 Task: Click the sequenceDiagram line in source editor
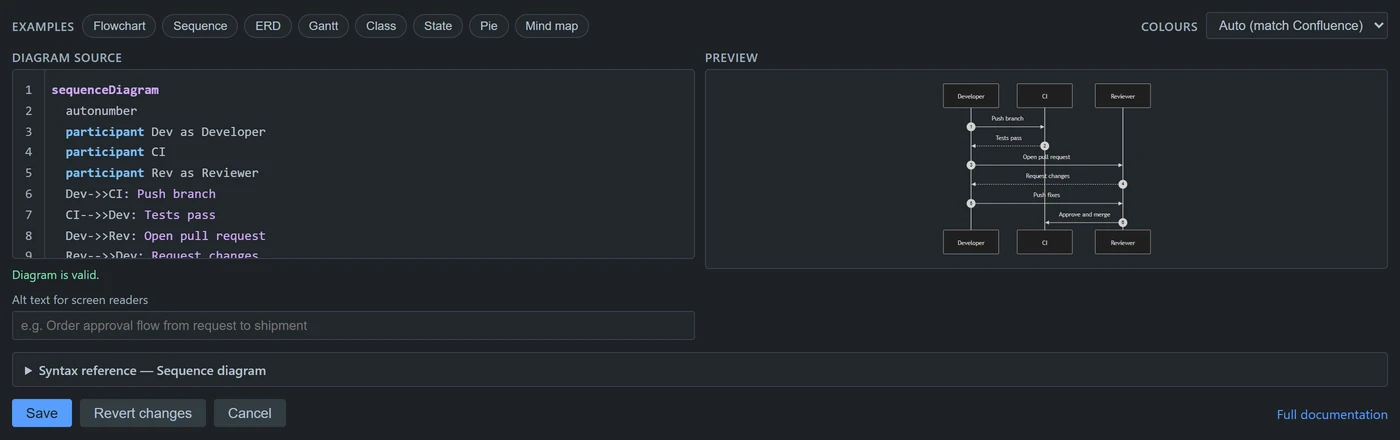(x=105, y=90)
